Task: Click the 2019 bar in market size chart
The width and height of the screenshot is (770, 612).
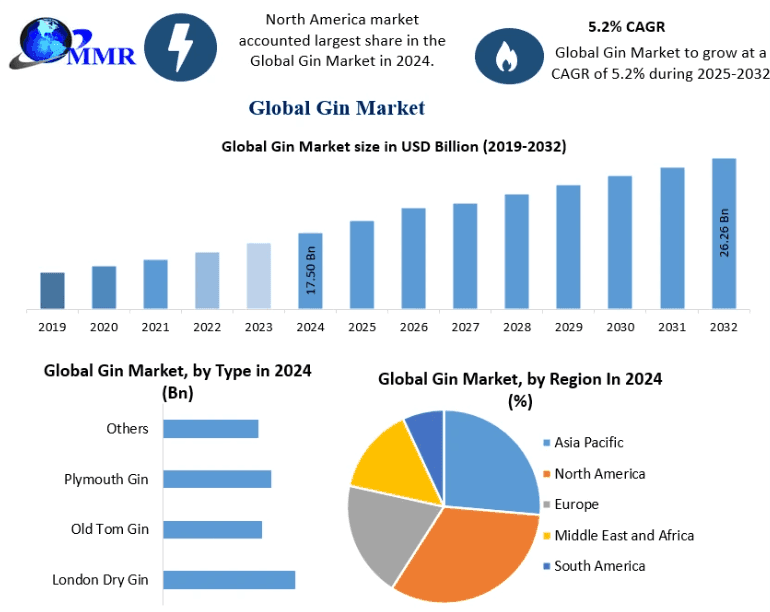Action: click(52, 290)
